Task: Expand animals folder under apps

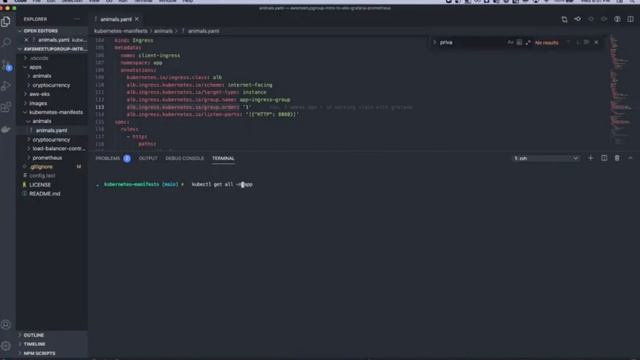Action: click(52, 76)
